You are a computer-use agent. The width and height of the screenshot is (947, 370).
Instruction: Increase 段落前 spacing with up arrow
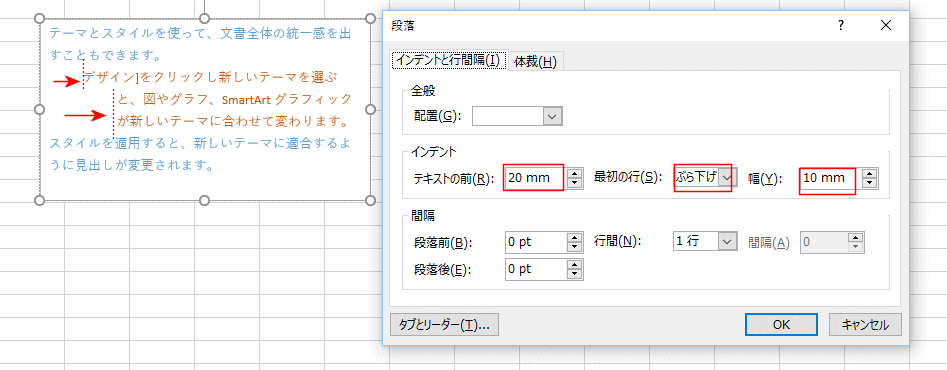coord(574,237)
